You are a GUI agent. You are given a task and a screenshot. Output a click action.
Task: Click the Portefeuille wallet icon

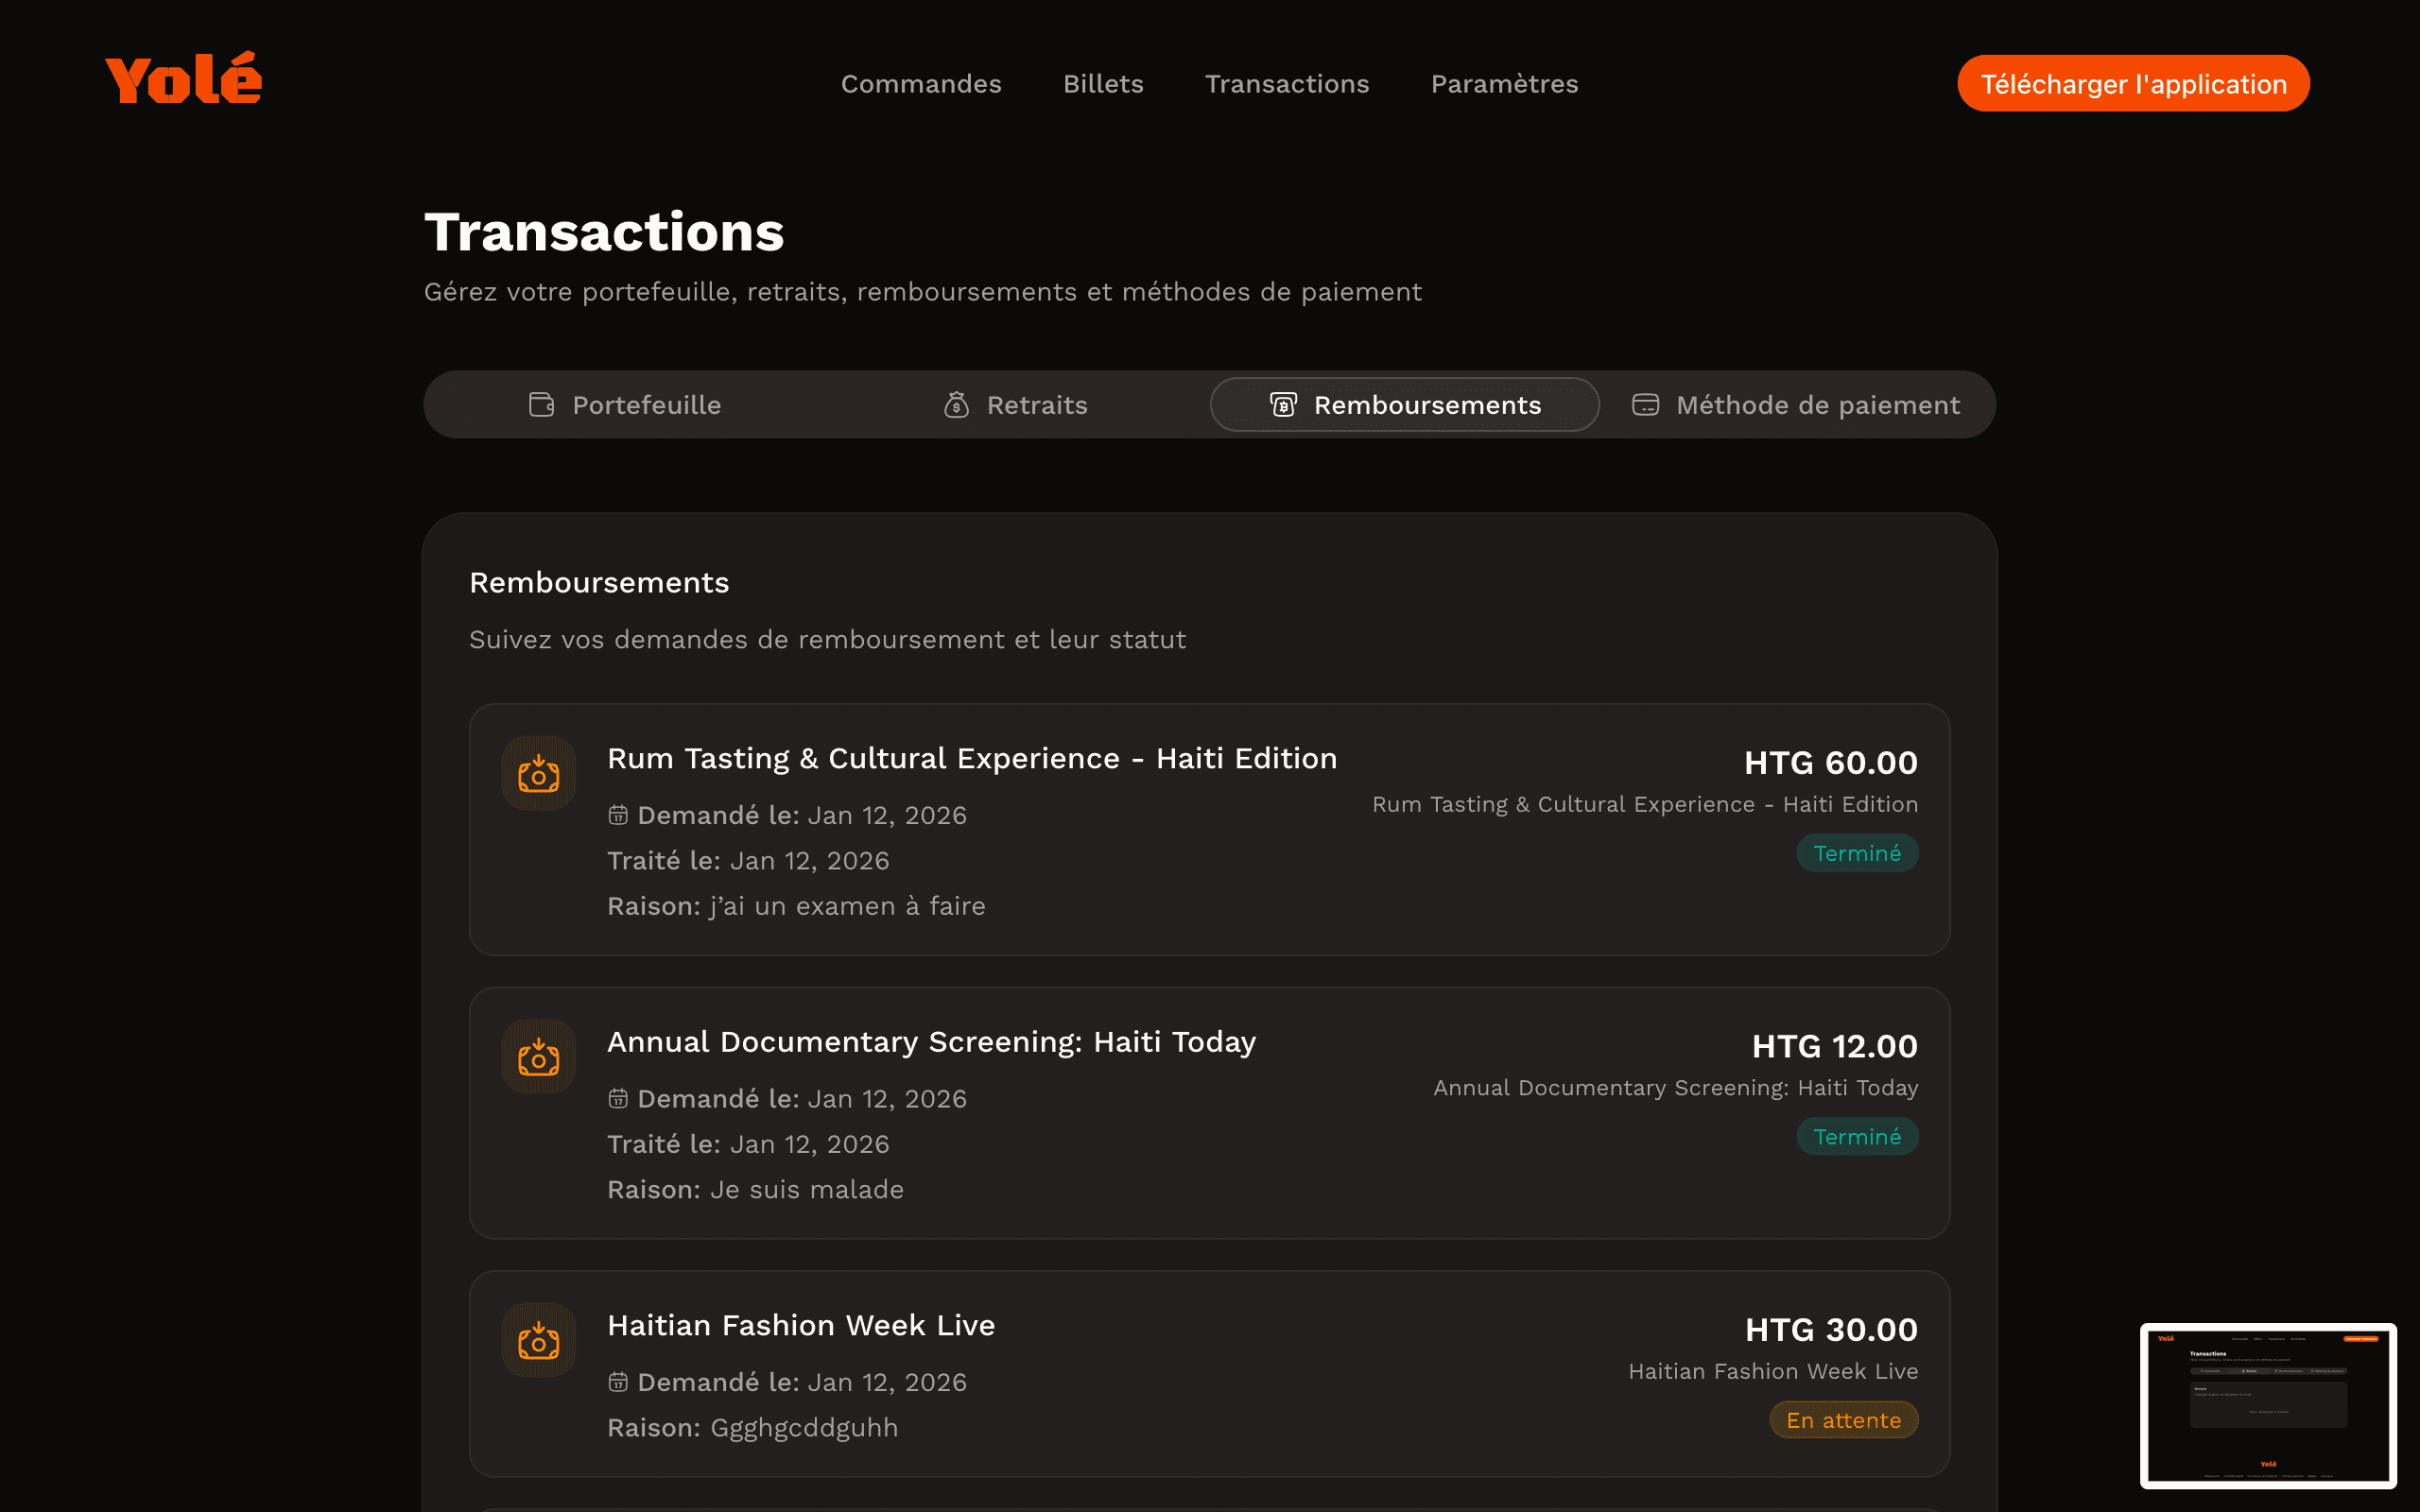(x=541, y=405)
